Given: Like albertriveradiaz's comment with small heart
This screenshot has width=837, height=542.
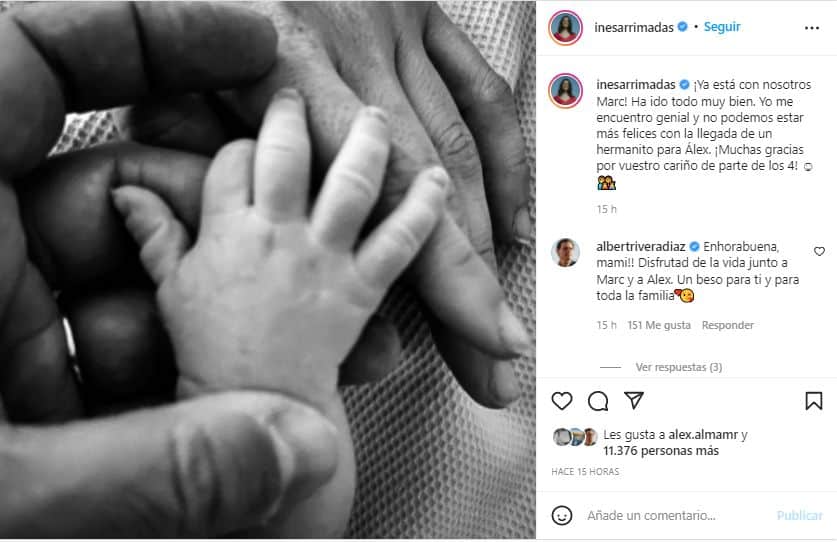Looking at the screenshot, I should (x=819, y=251).
